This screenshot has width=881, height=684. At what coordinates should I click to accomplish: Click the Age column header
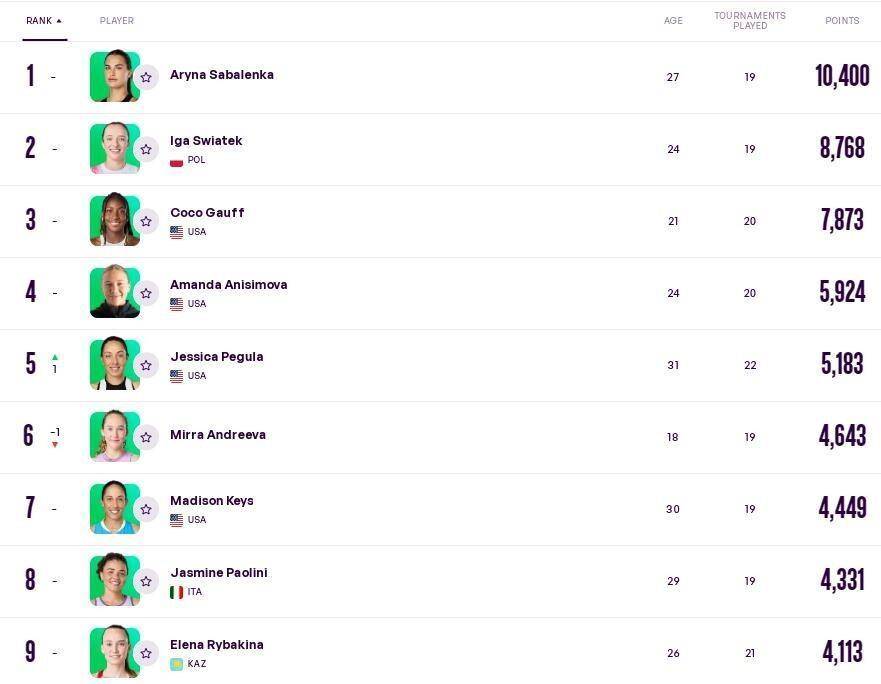tap(673, 20)
